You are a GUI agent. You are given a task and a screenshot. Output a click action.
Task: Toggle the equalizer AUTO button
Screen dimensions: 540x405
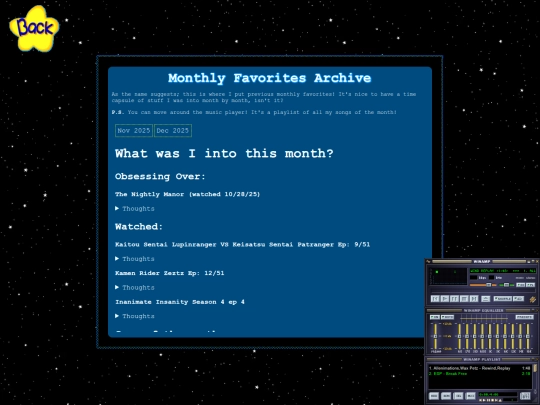click(x=447, y=317)
